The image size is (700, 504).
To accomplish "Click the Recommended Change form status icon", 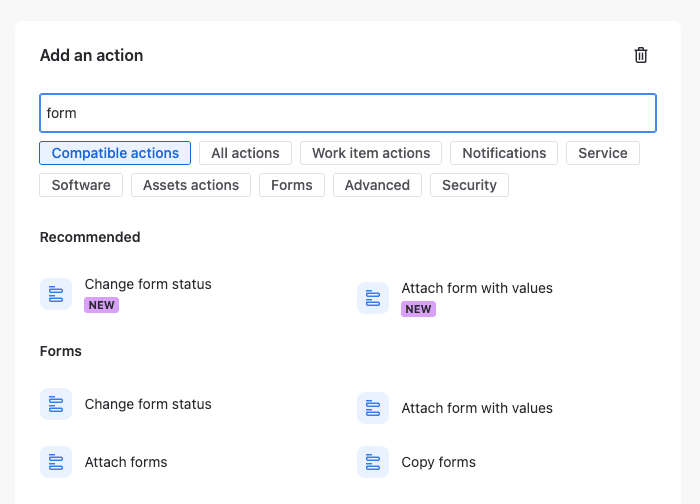I will tap(56, 294).
